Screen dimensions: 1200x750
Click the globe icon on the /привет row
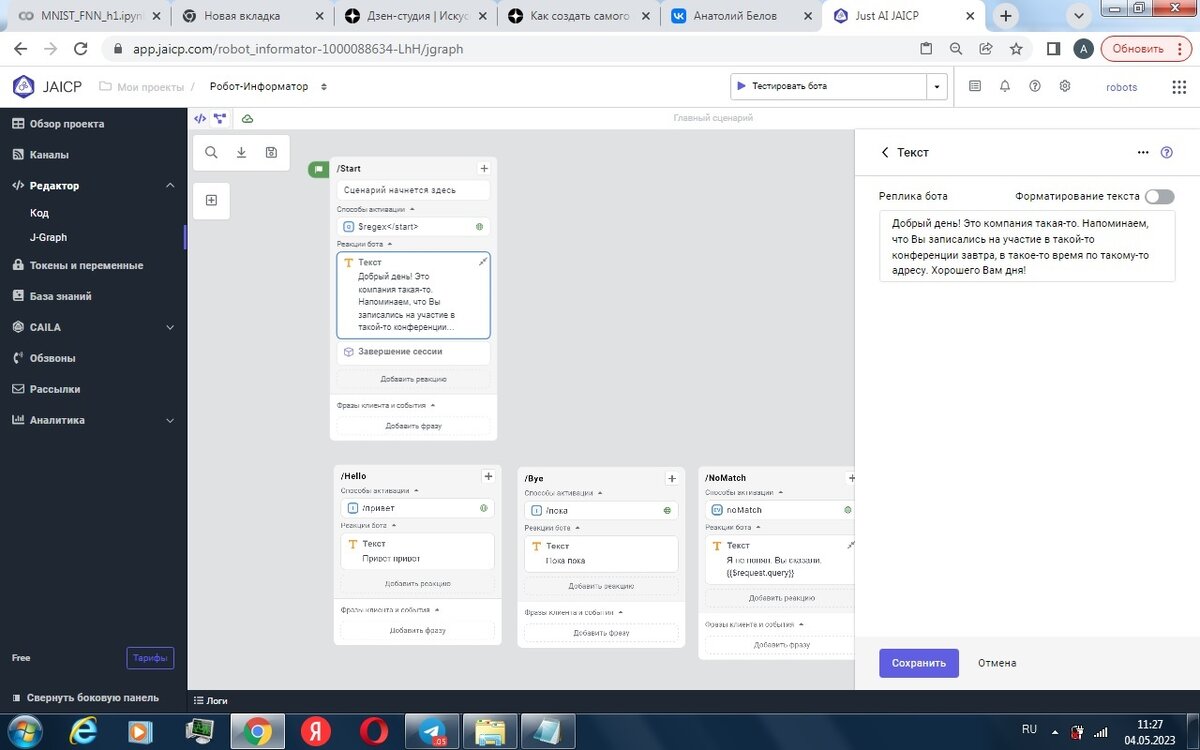coord(483,508)
